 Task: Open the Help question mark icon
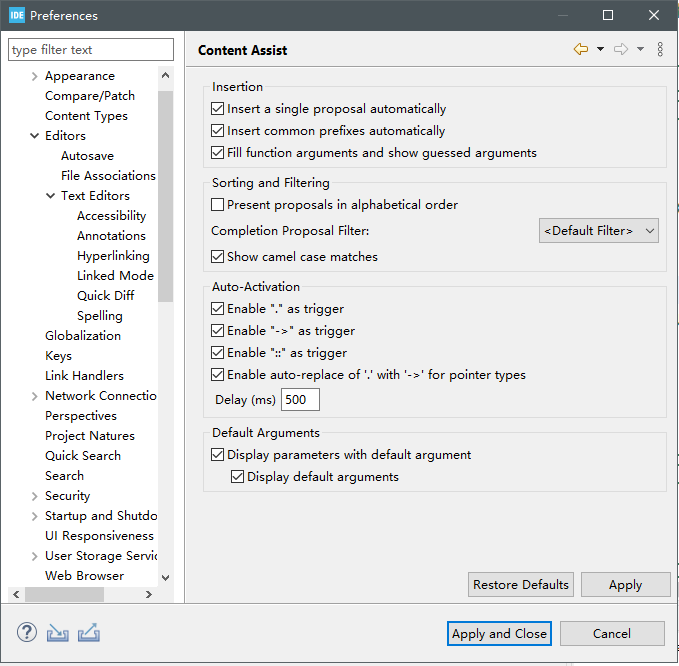pos(27,632)
